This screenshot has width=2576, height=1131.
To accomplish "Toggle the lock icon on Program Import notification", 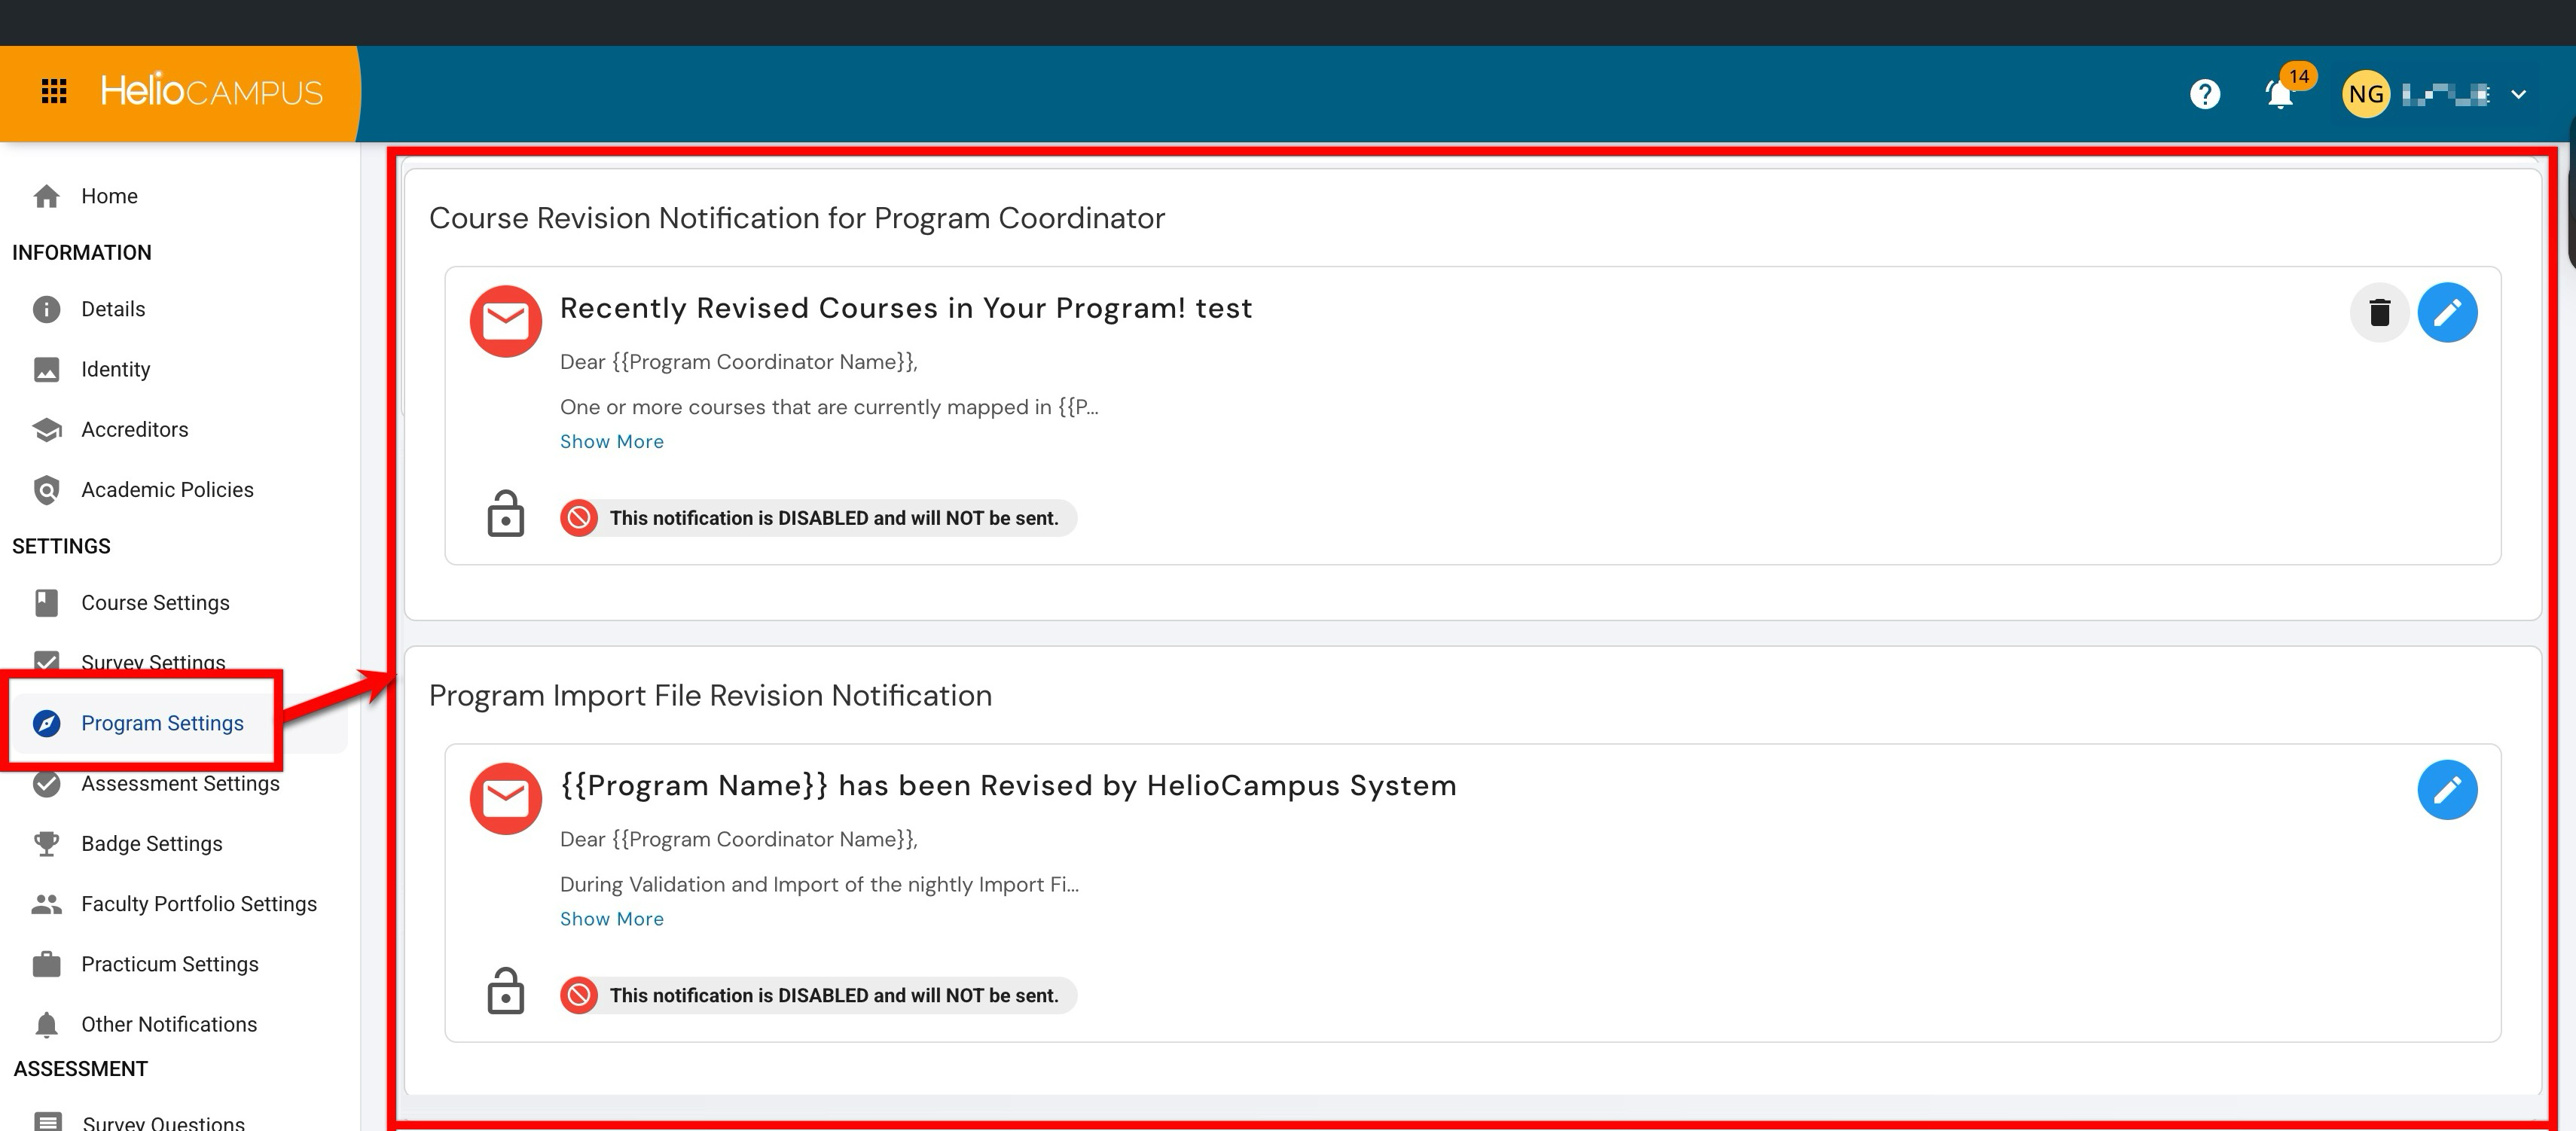I will pyautogui.click(x=505, y=991).
